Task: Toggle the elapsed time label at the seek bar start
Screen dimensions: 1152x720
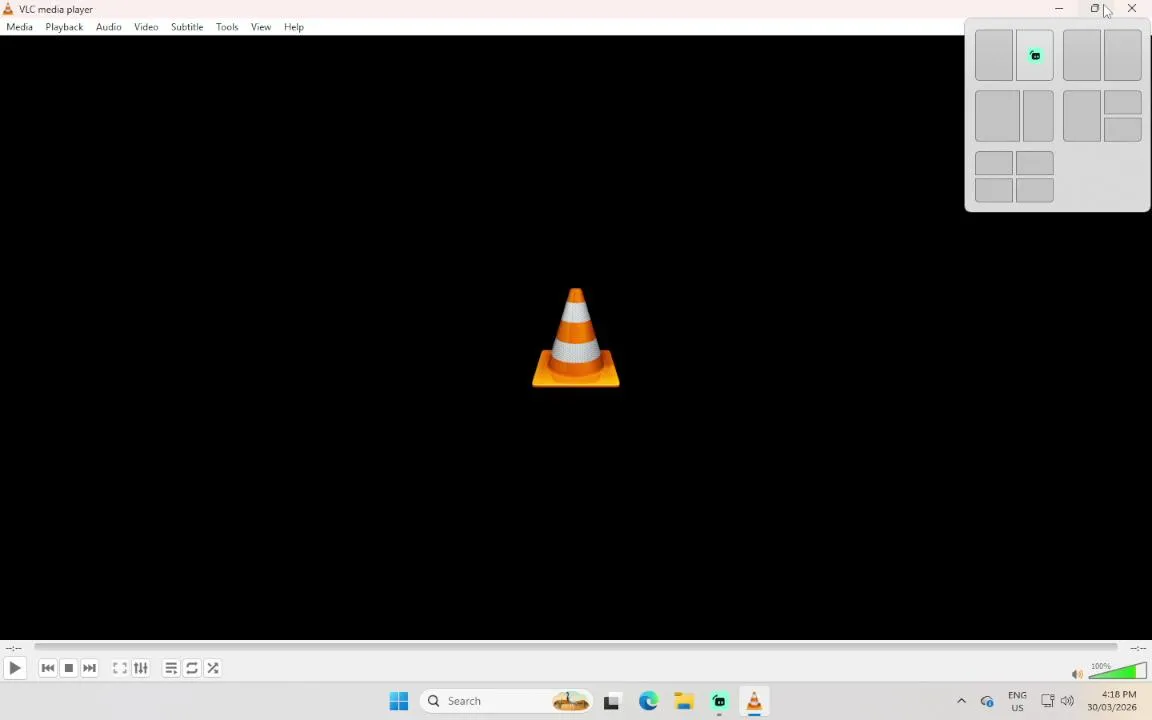Action: (13, 648)
